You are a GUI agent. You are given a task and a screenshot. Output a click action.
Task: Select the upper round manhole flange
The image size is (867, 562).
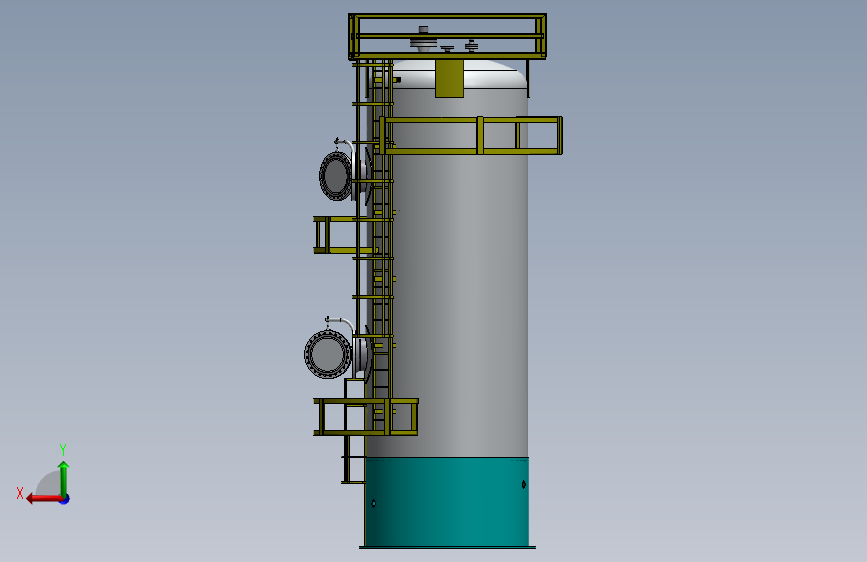coord(335,175)
